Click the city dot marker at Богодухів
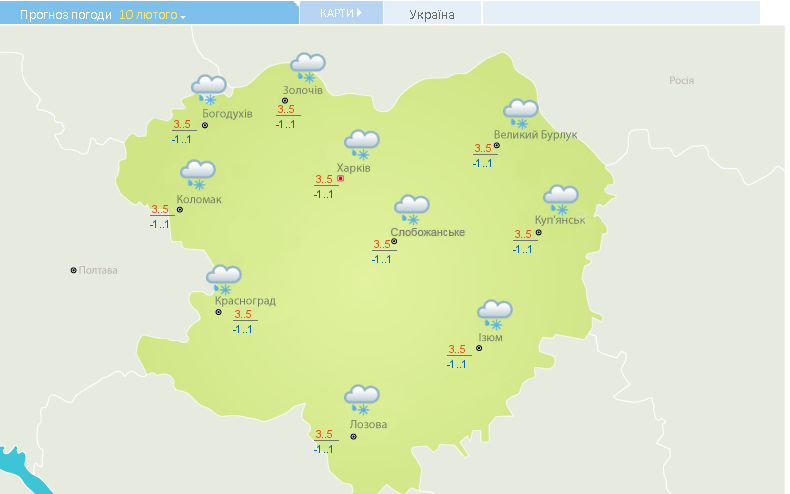 [205, 125]
